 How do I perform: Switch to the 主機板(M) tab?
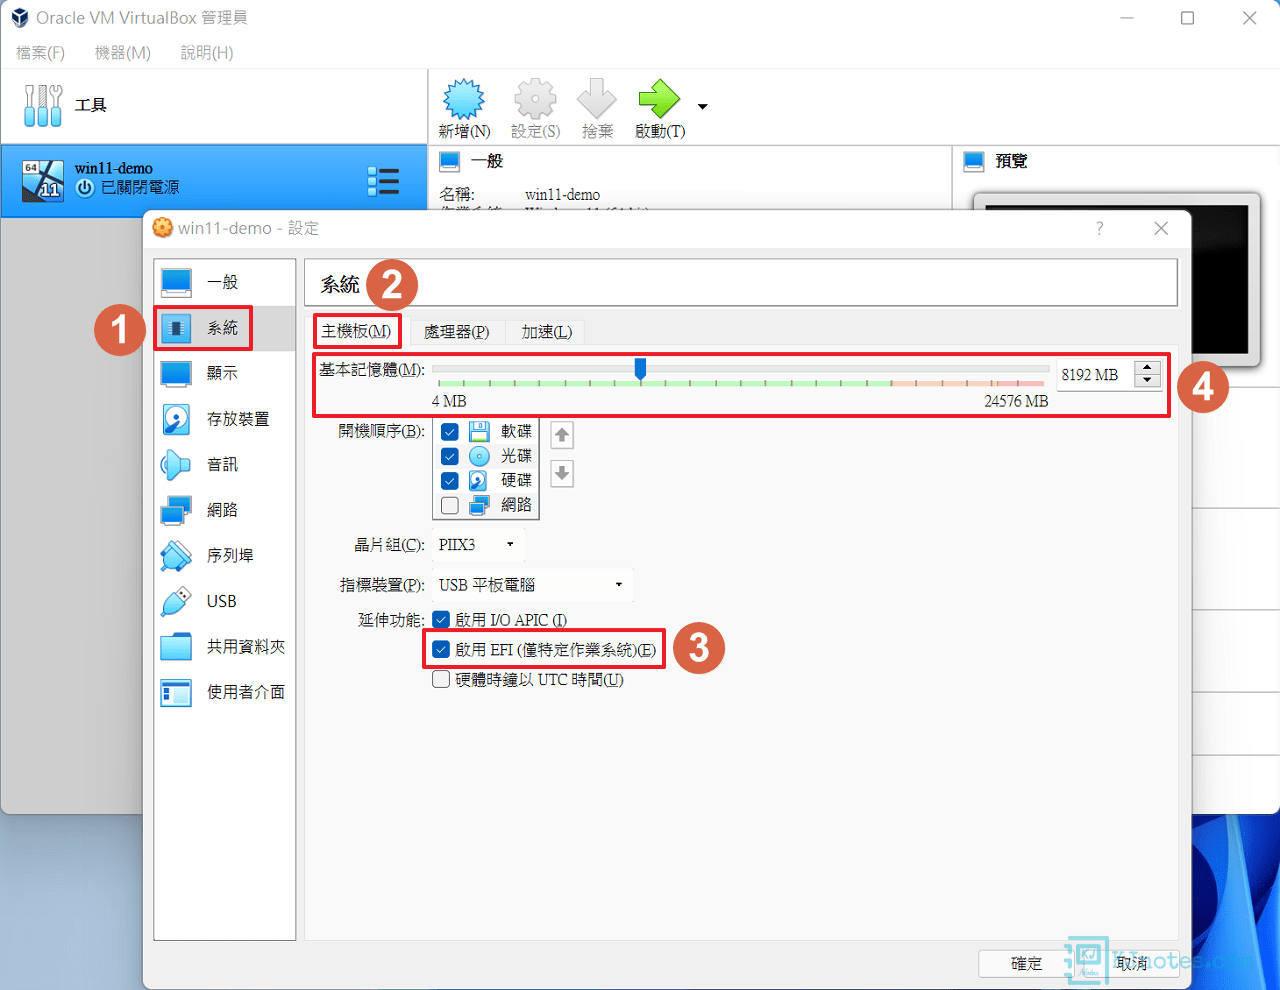357,331
